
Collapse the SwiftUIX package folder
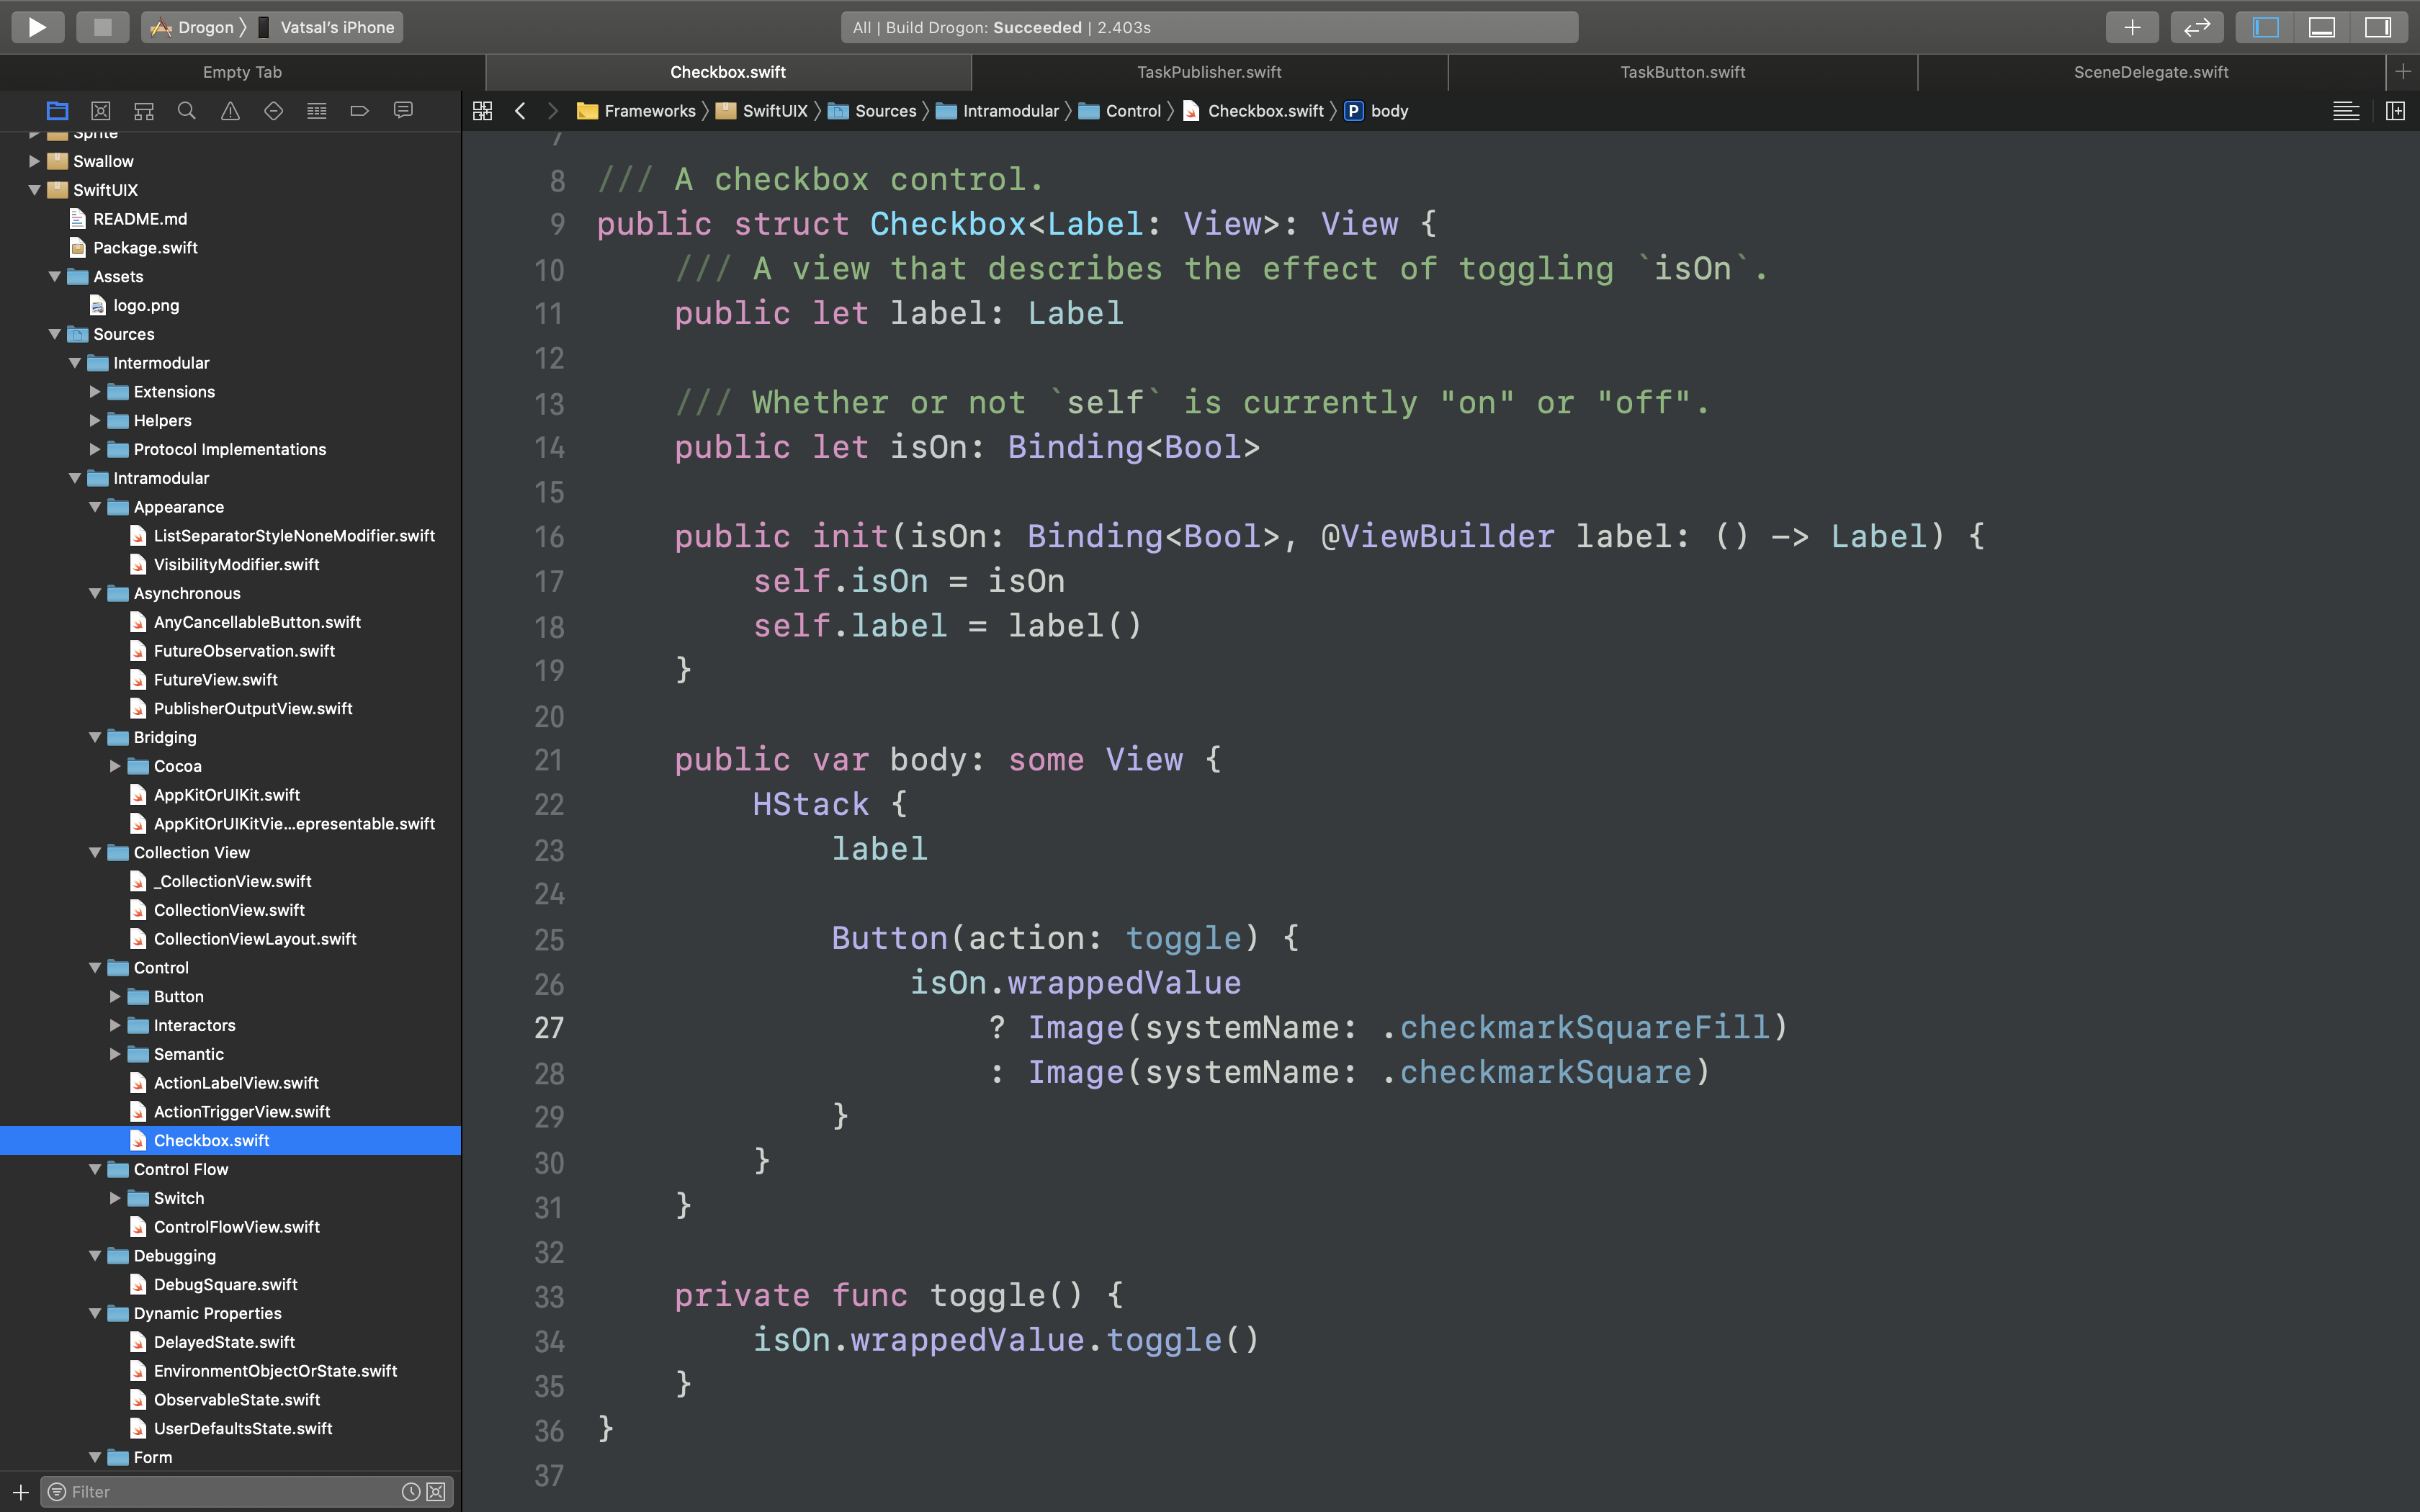coord(34,190)
